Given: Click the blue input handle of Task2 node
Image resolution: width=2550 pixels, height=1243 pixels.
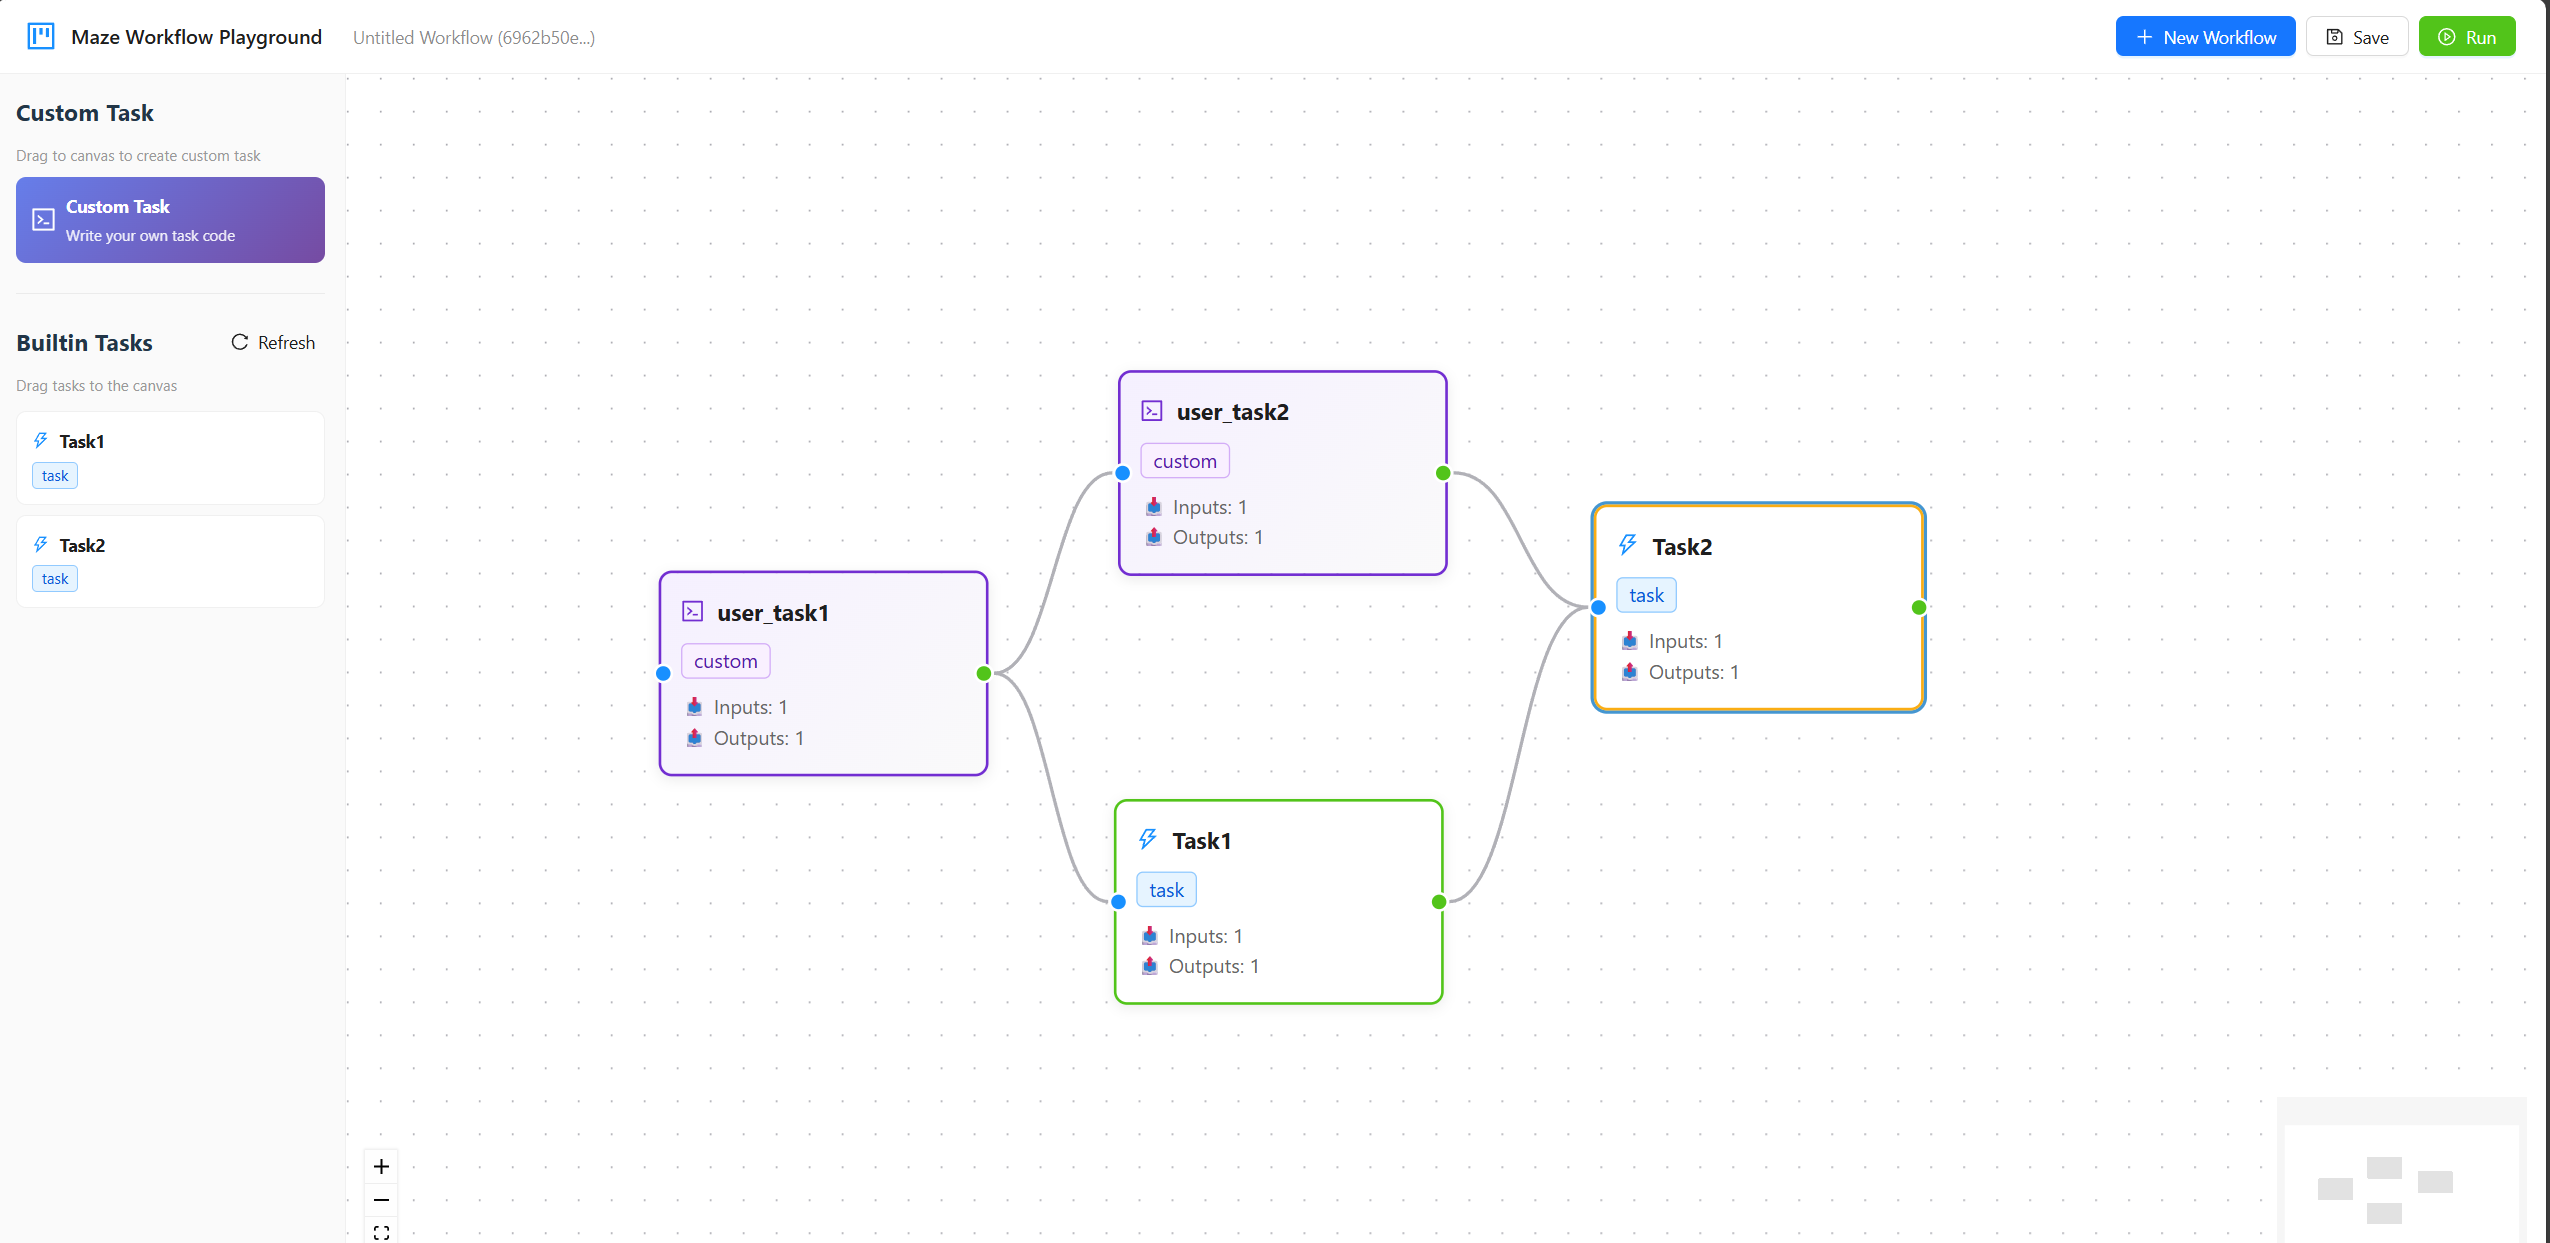Looking at the screenshot, I should 1598,607.
